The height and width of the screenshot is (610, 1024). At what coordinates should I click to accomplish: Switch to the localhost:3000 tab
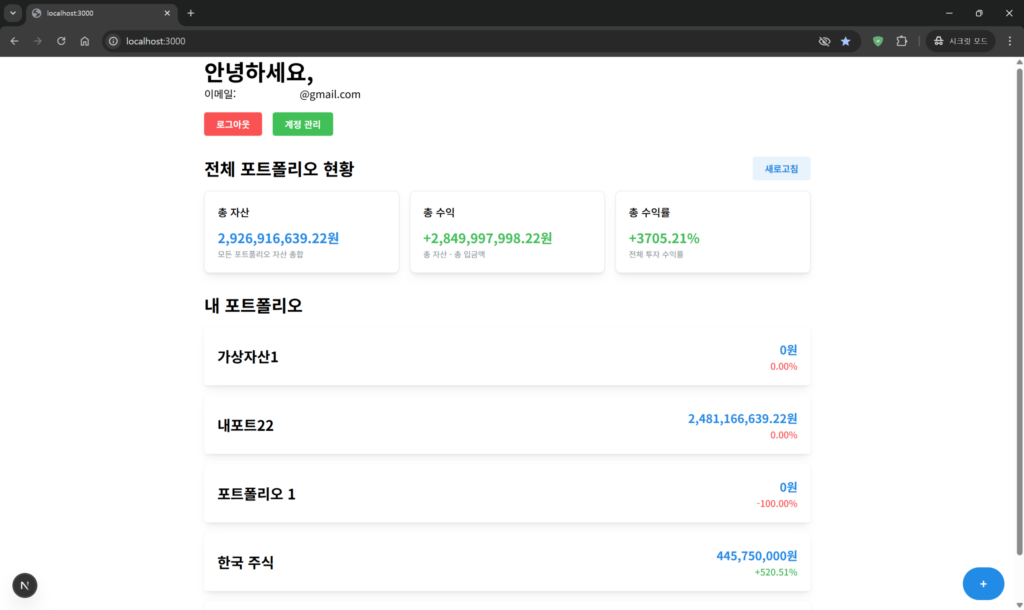click(x=95, y=13)
